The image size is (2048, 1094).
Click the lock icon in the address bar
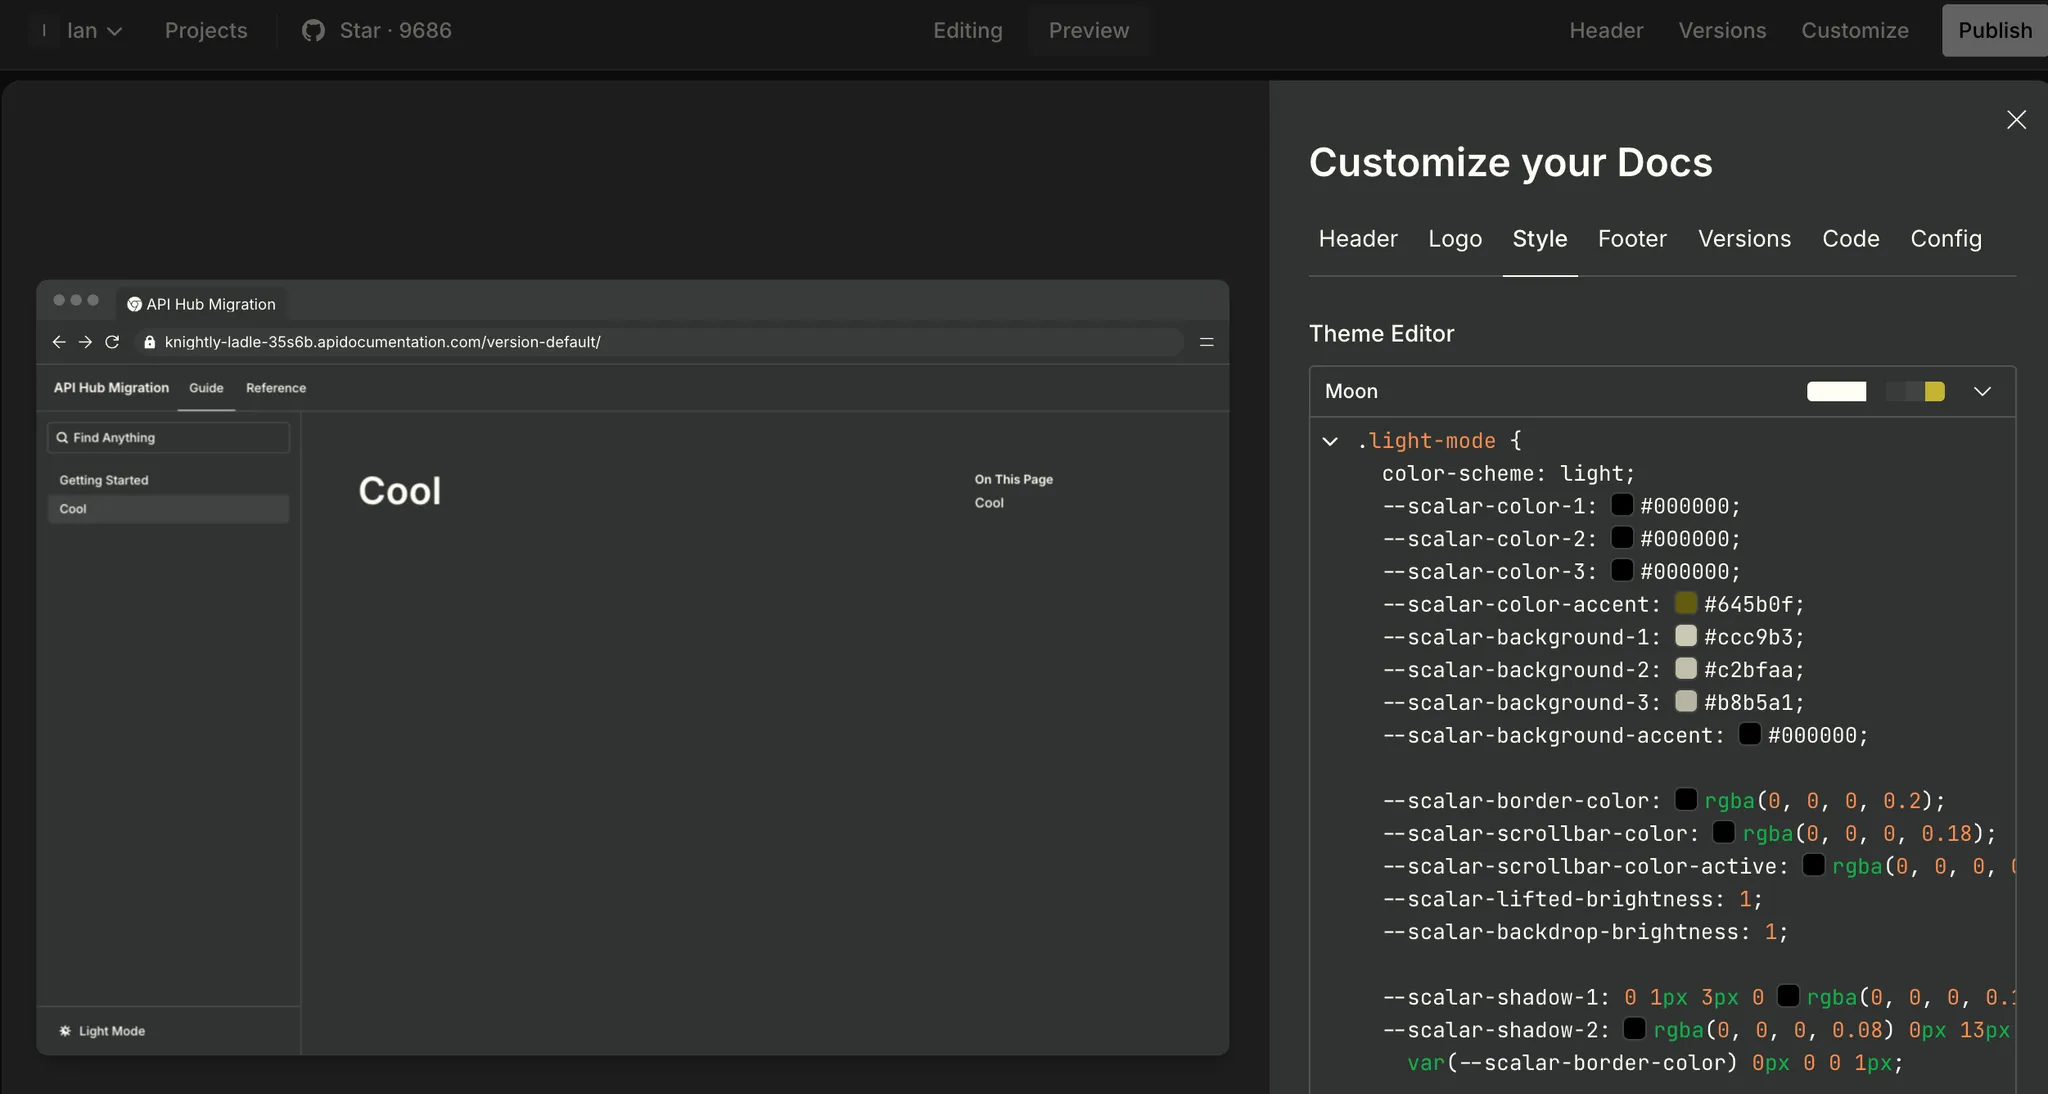(x=149, y=342)
